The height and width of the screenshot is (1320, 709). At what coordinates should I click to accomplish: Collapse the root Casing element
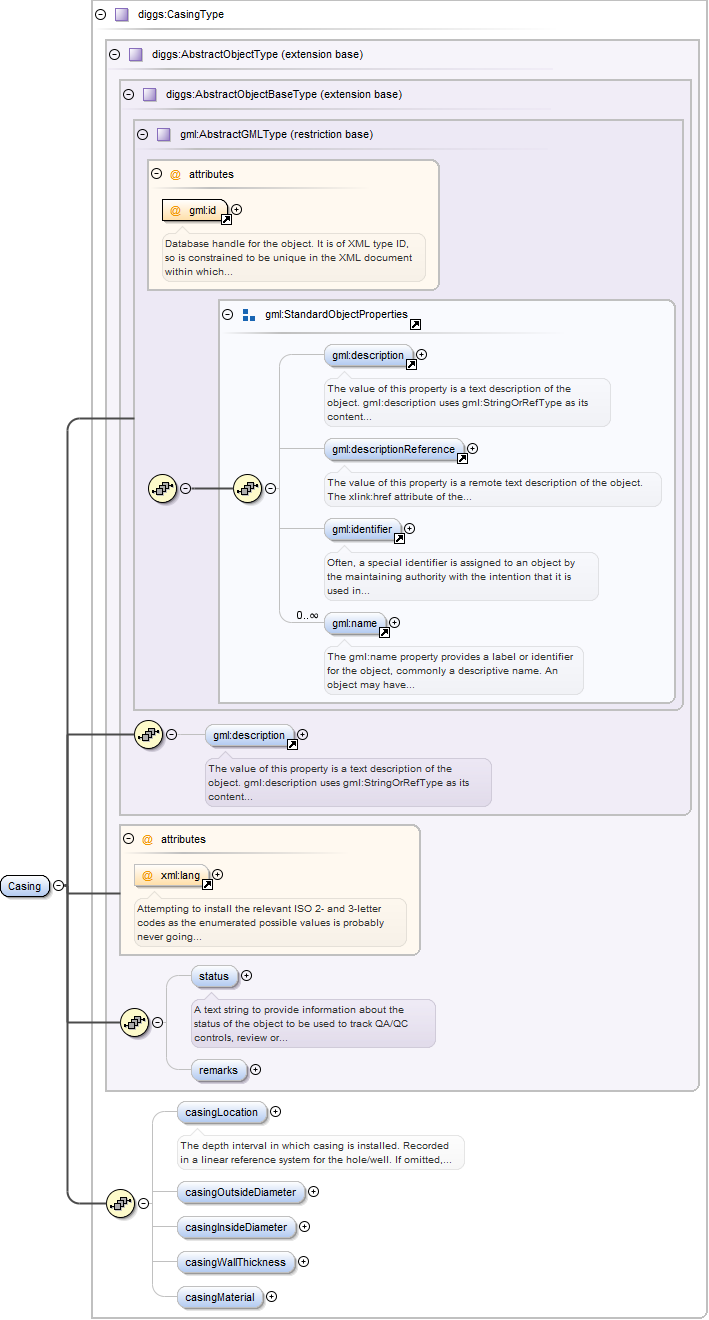[59, 885]
